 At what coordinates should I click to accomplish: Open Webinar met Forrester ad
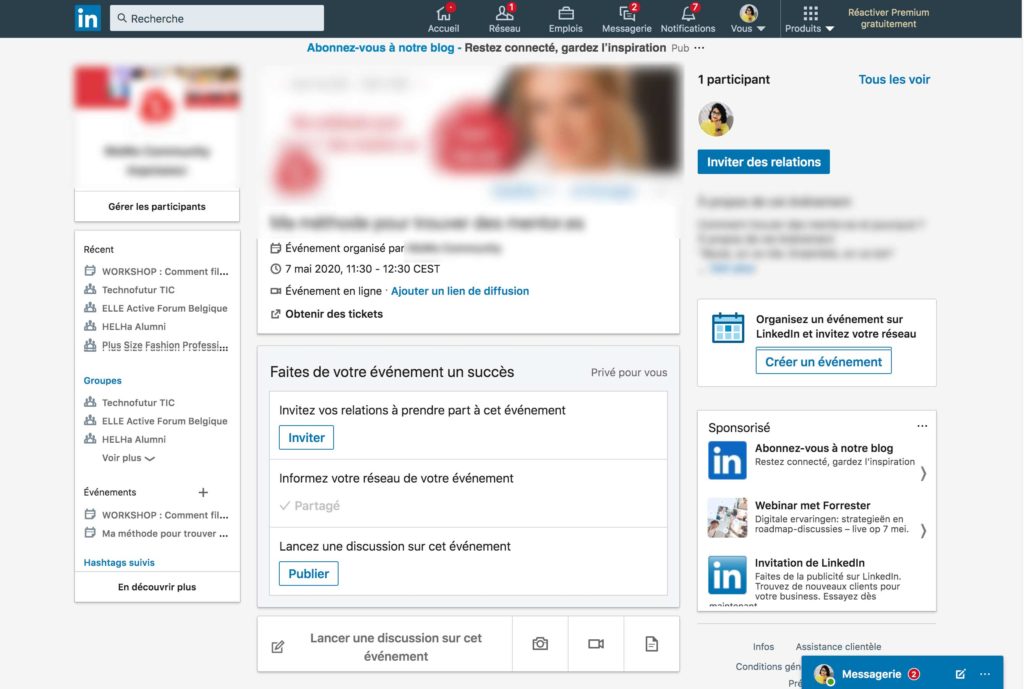812,505
